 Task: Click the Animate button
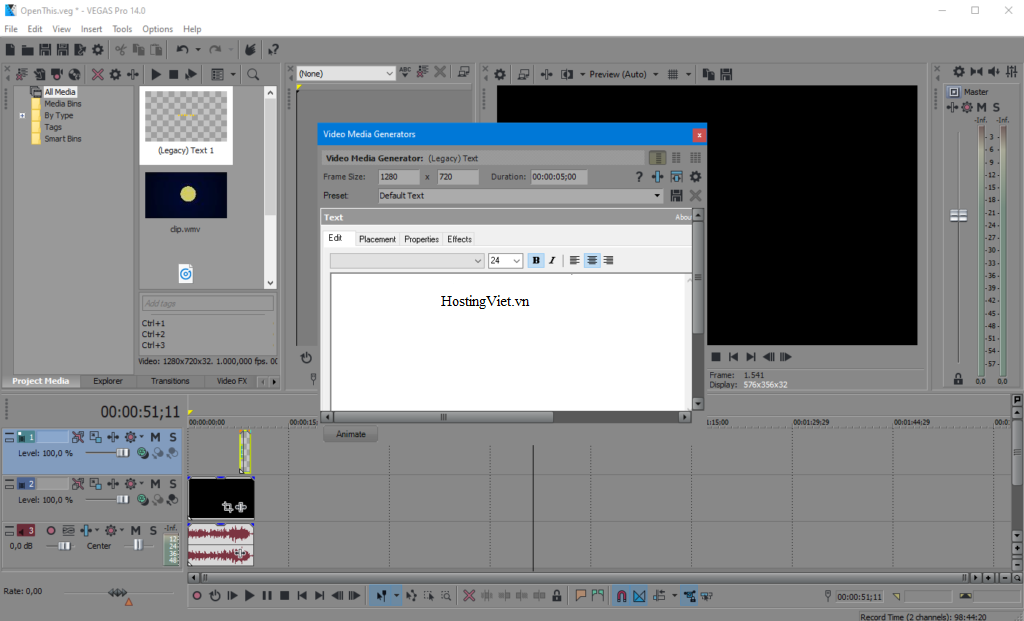[x=351, y=434]
